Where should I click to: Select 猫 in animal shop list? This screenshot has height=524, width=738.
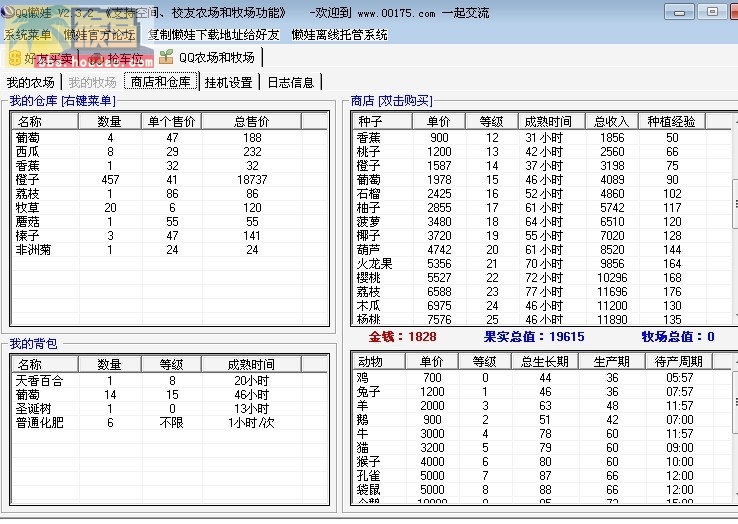click(x=541, y=448)
